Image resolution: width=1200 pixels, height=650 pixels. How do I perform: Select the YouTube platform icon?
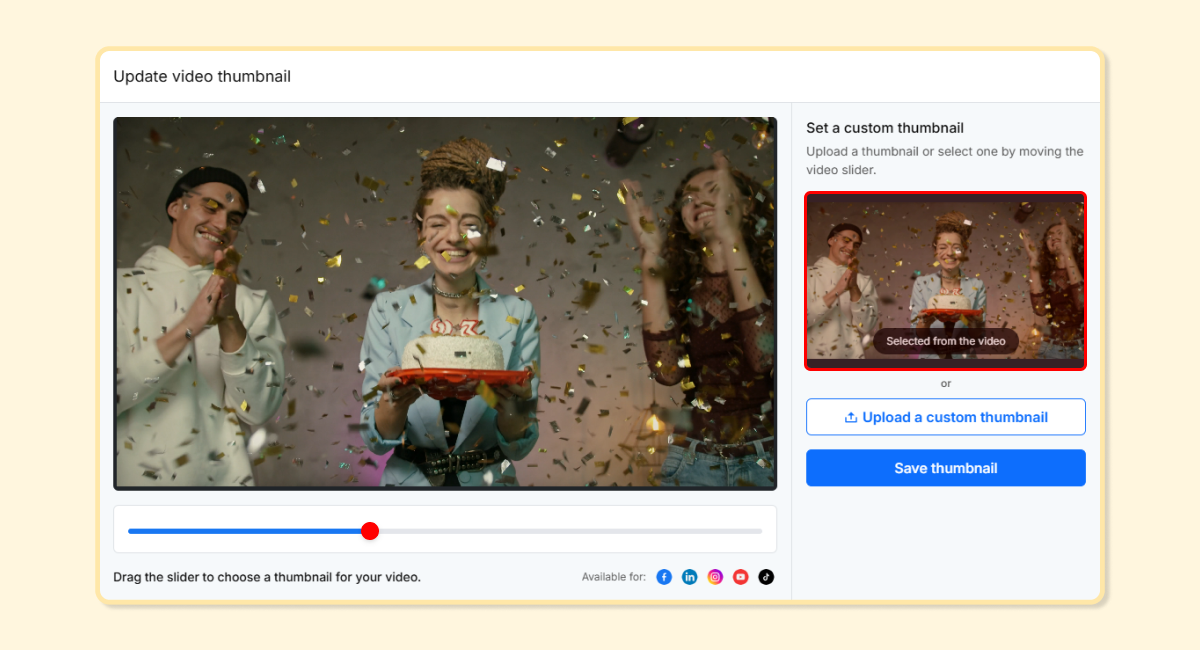tap(740, 576)
